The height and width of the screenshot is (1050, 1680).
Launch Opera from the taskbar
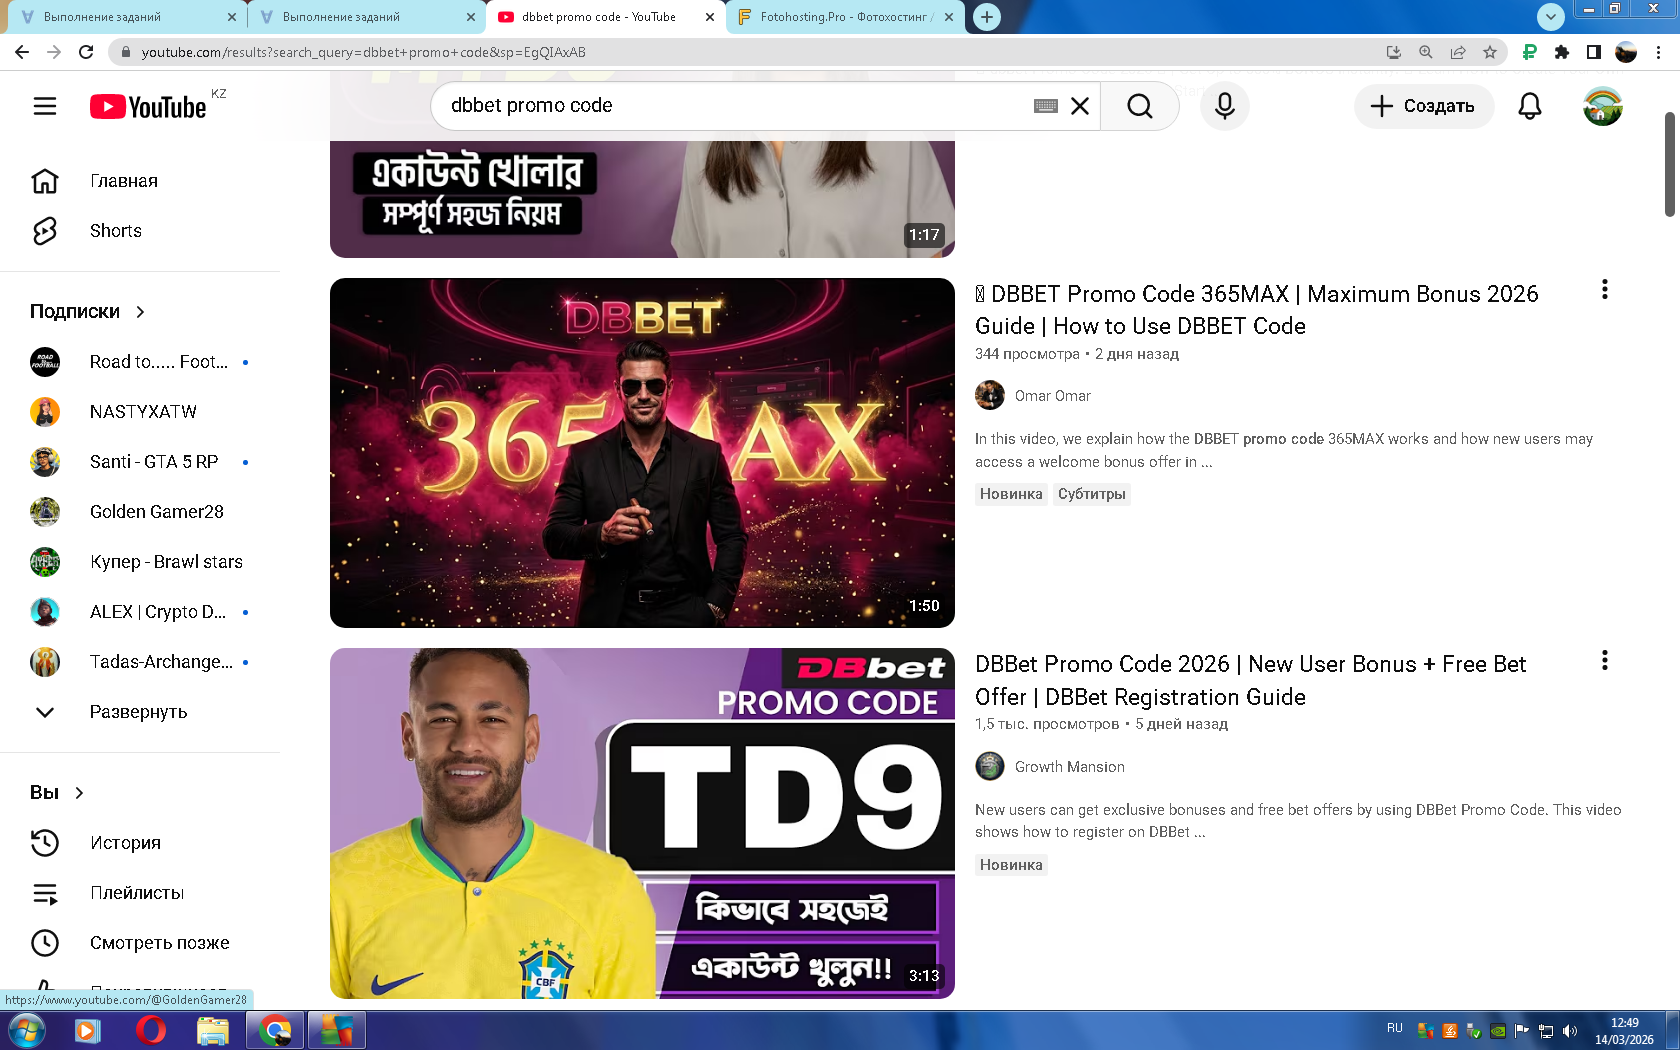tap(151, 1030)
